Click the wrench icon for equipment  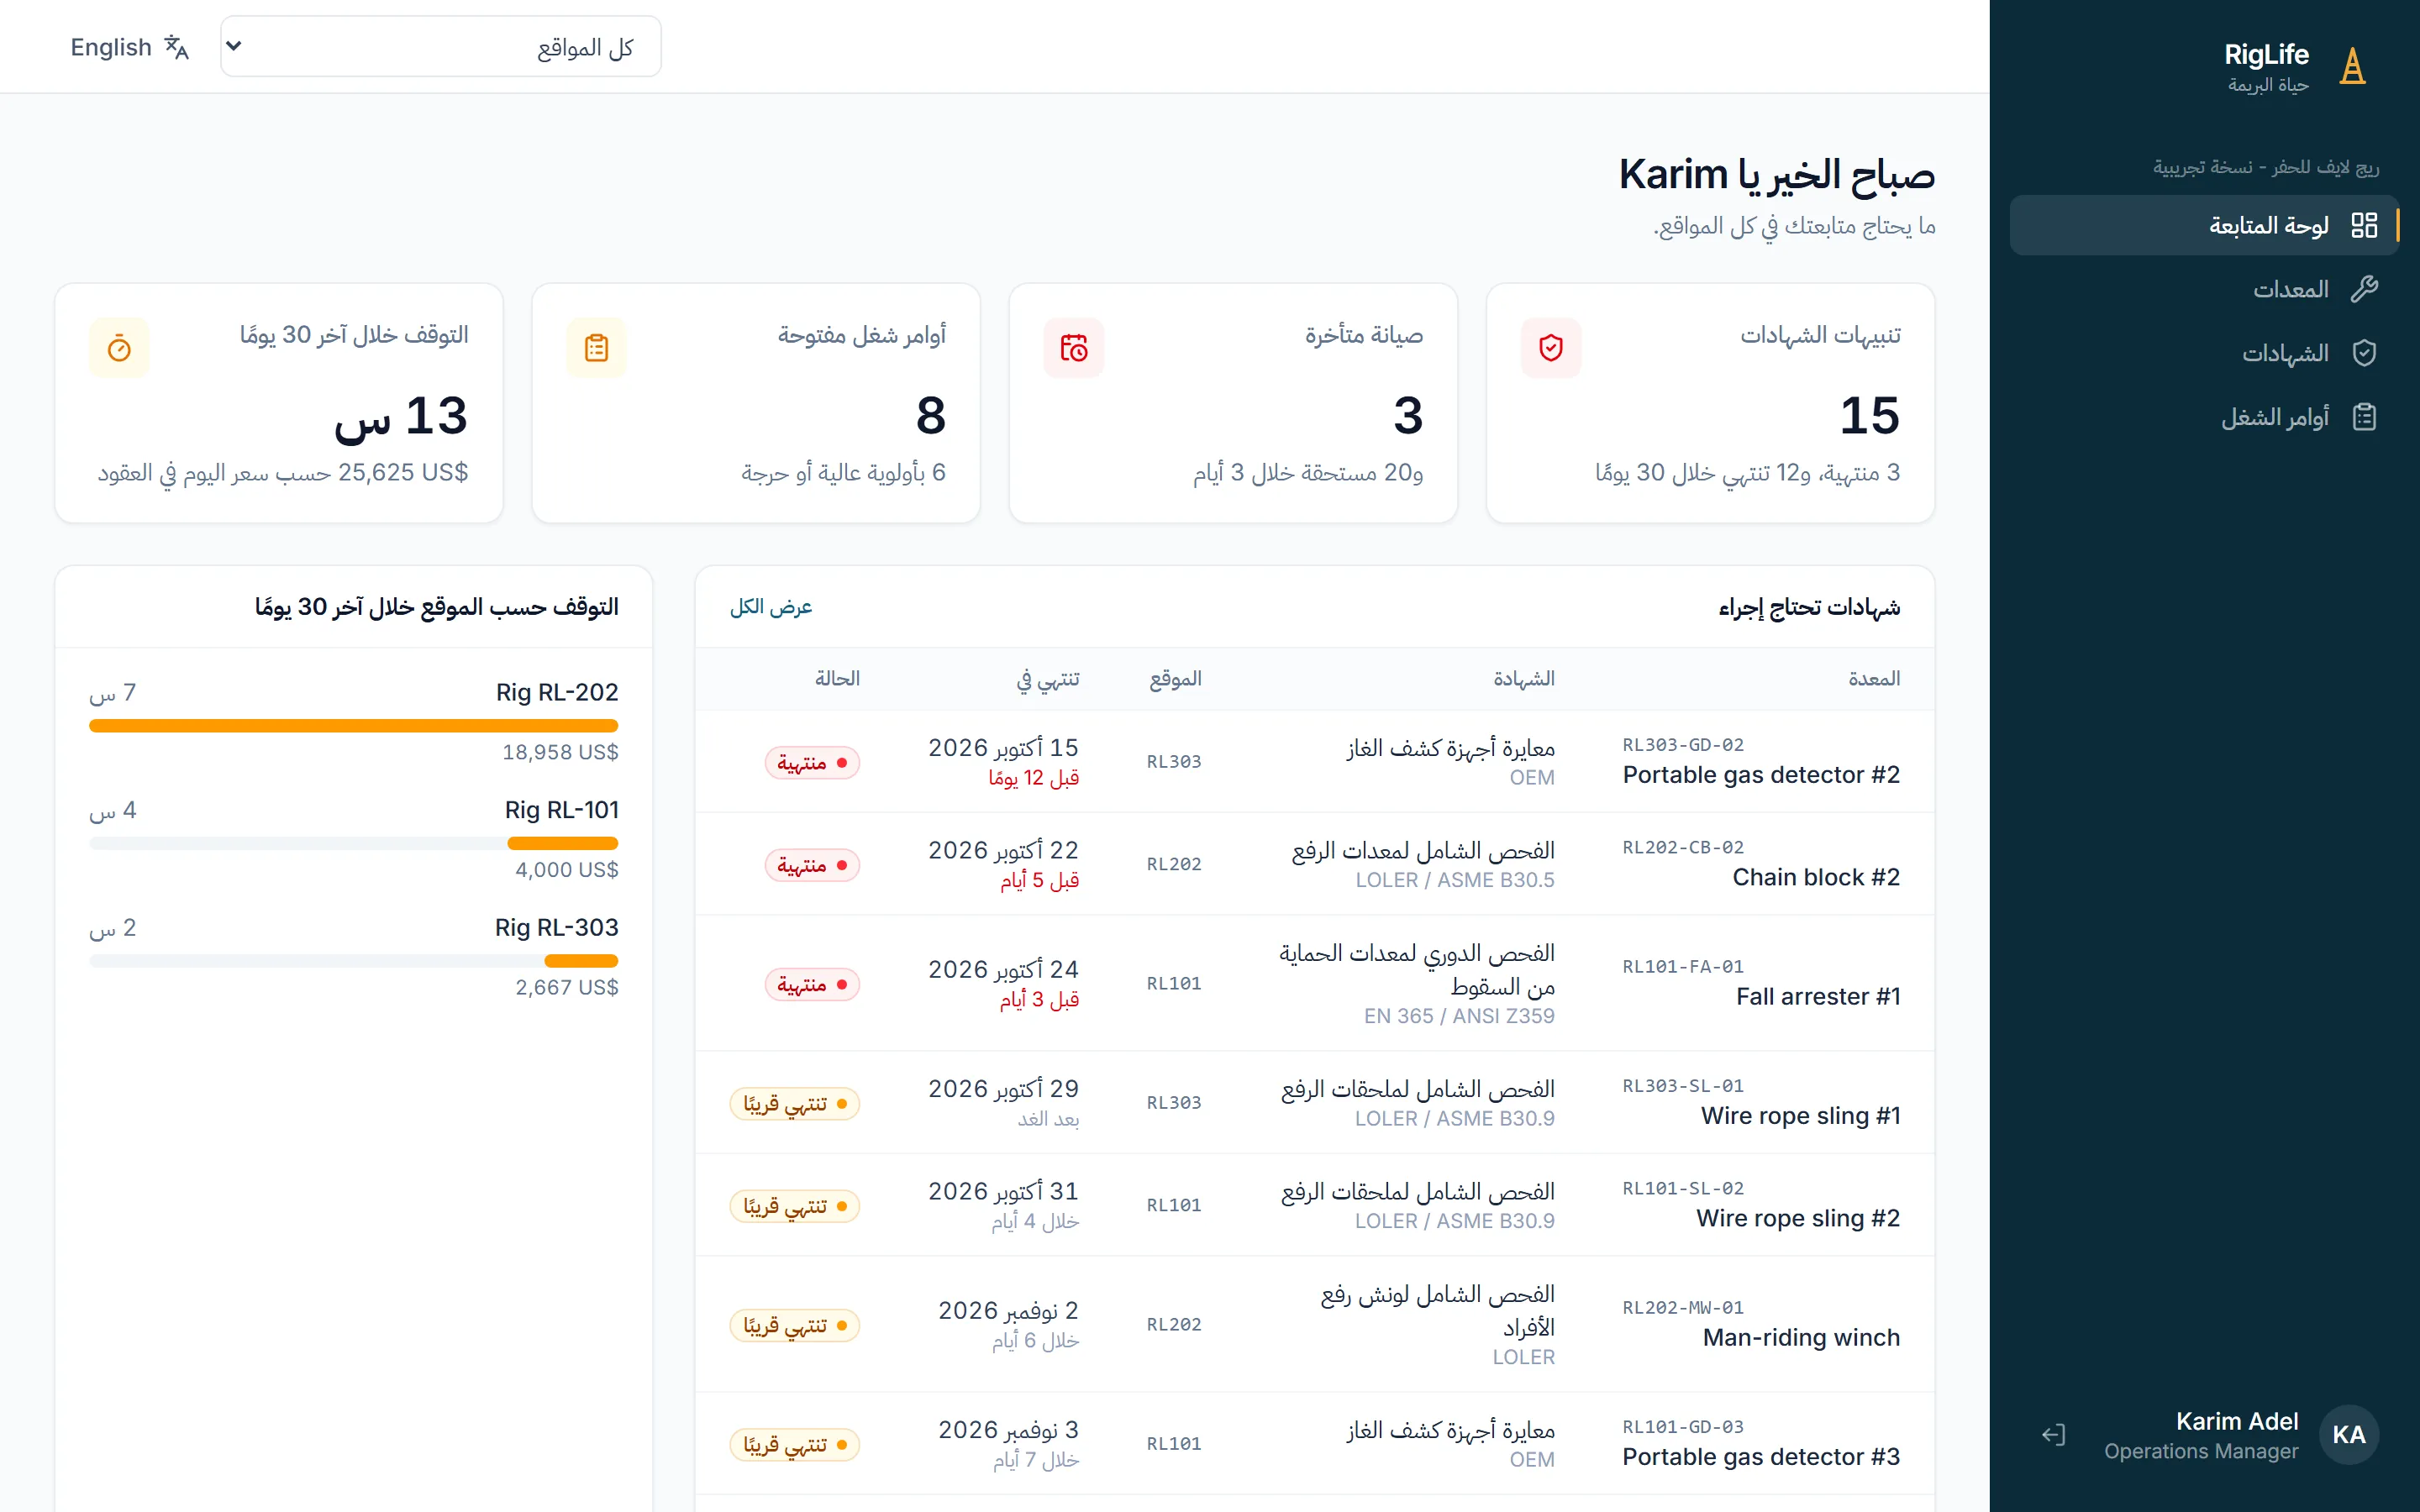tap(2364, 289)
